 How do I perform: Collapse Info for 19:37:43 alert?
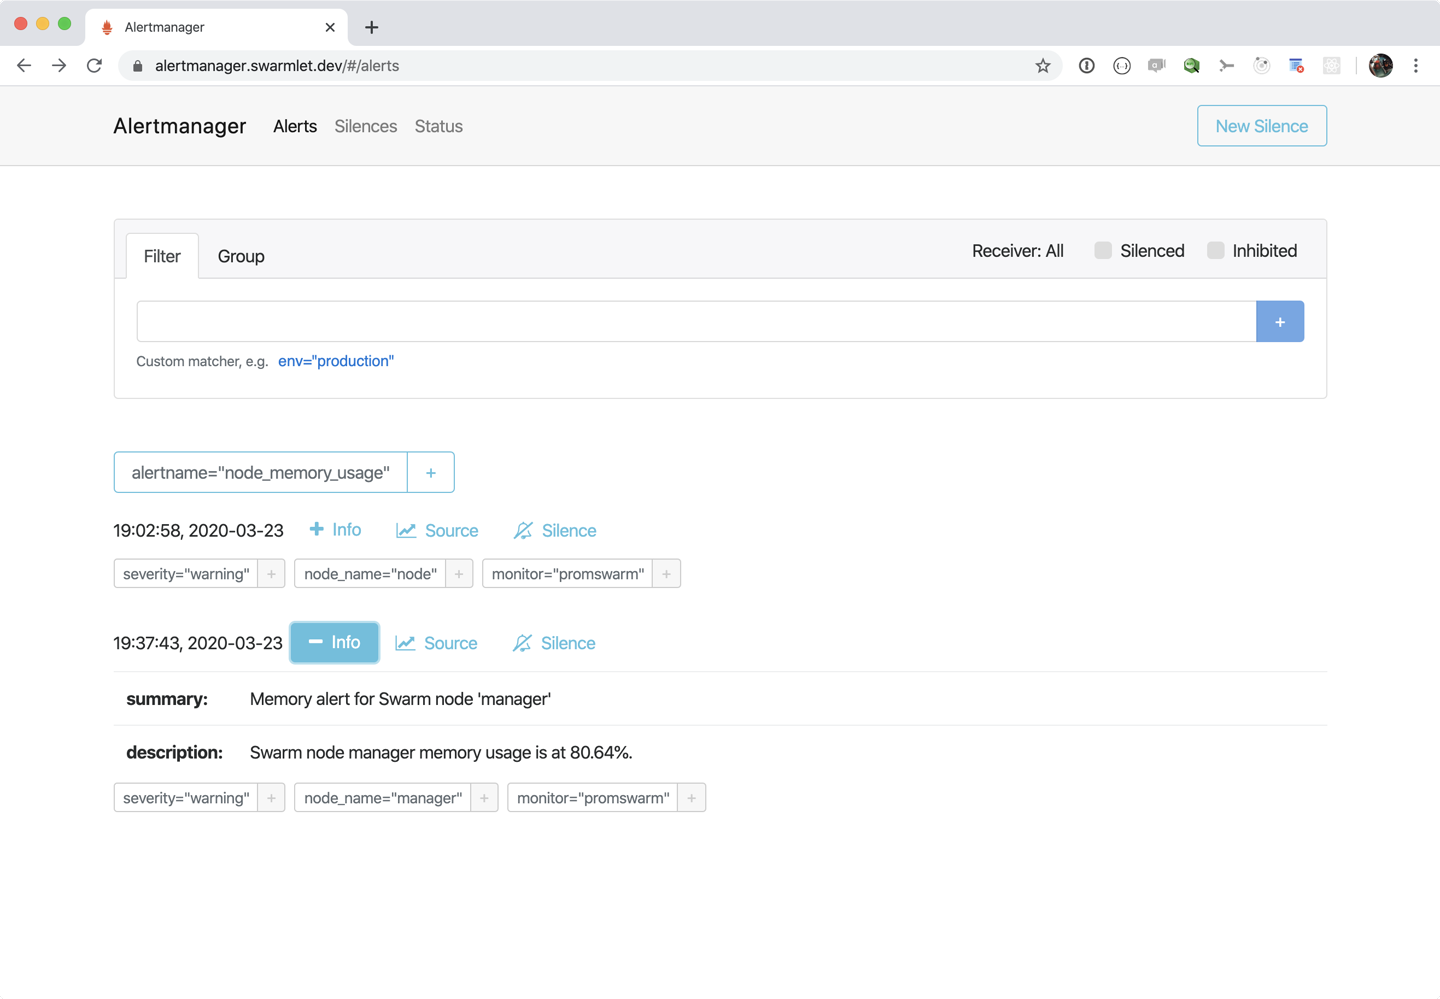[x=334, y=643]
